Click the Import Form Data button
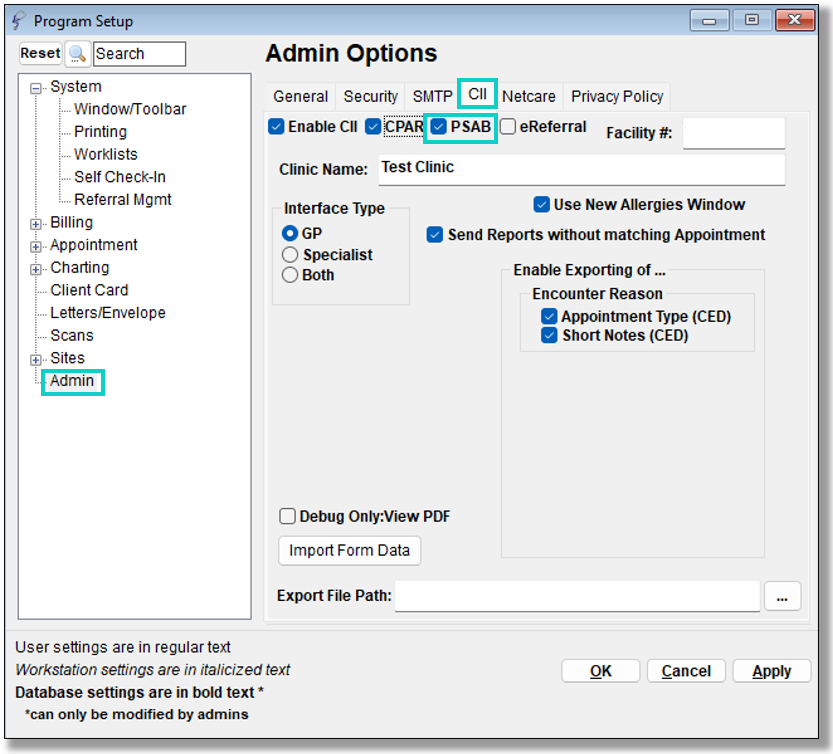The height and width of the screenshot is (754, 833). 349,550
